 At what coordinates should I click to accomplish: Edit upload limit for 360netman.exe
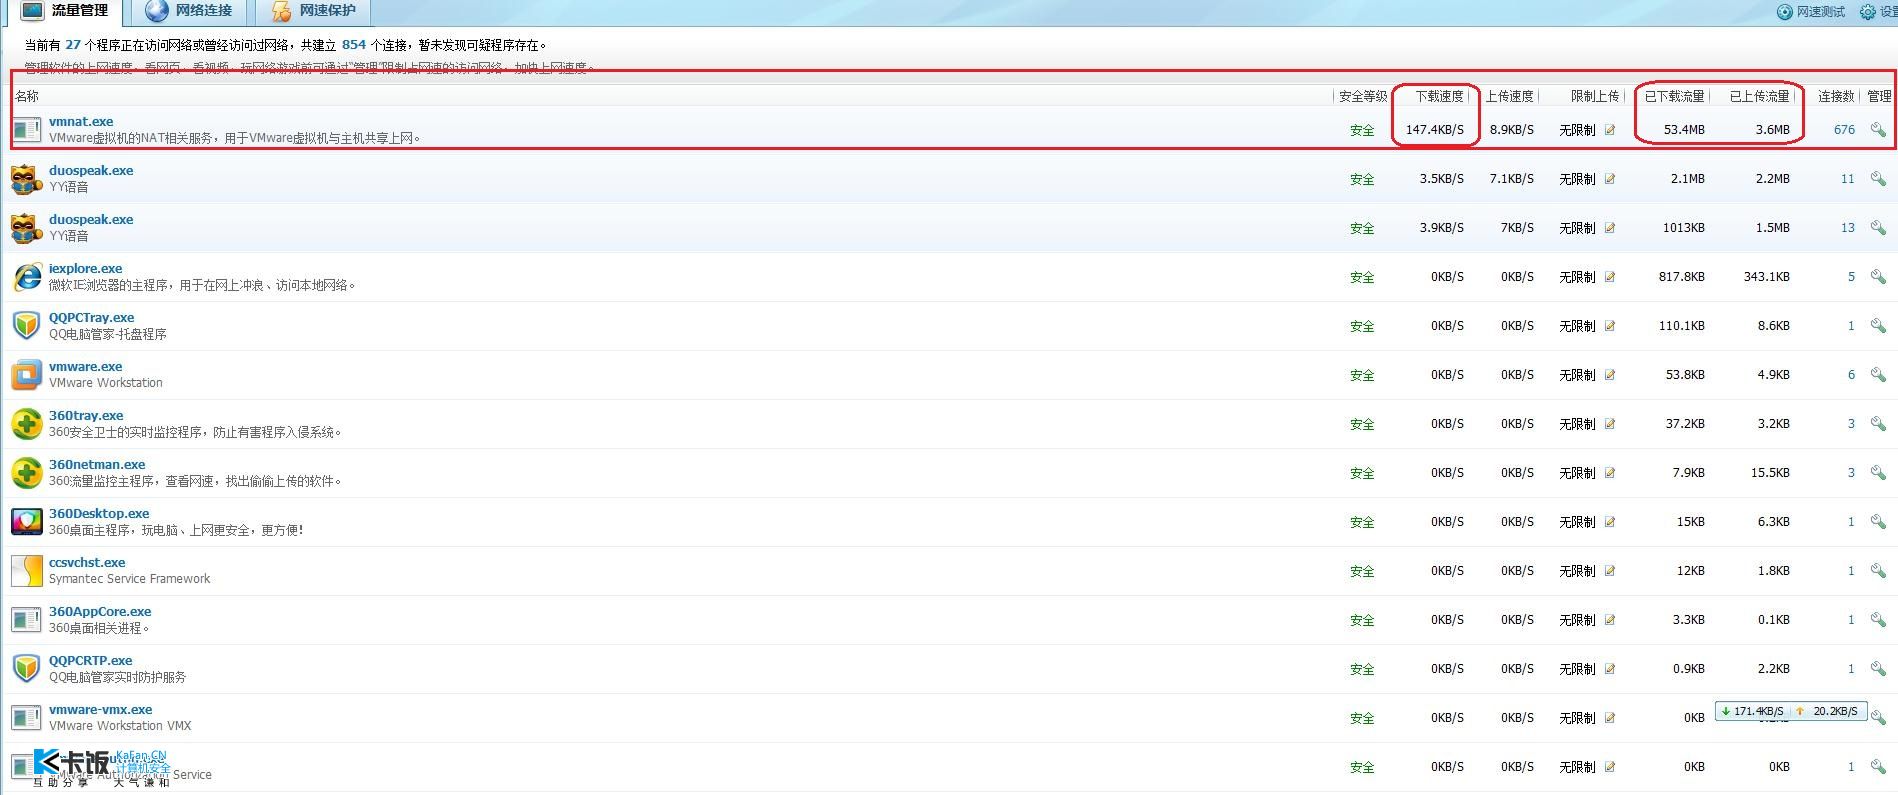1610,473
